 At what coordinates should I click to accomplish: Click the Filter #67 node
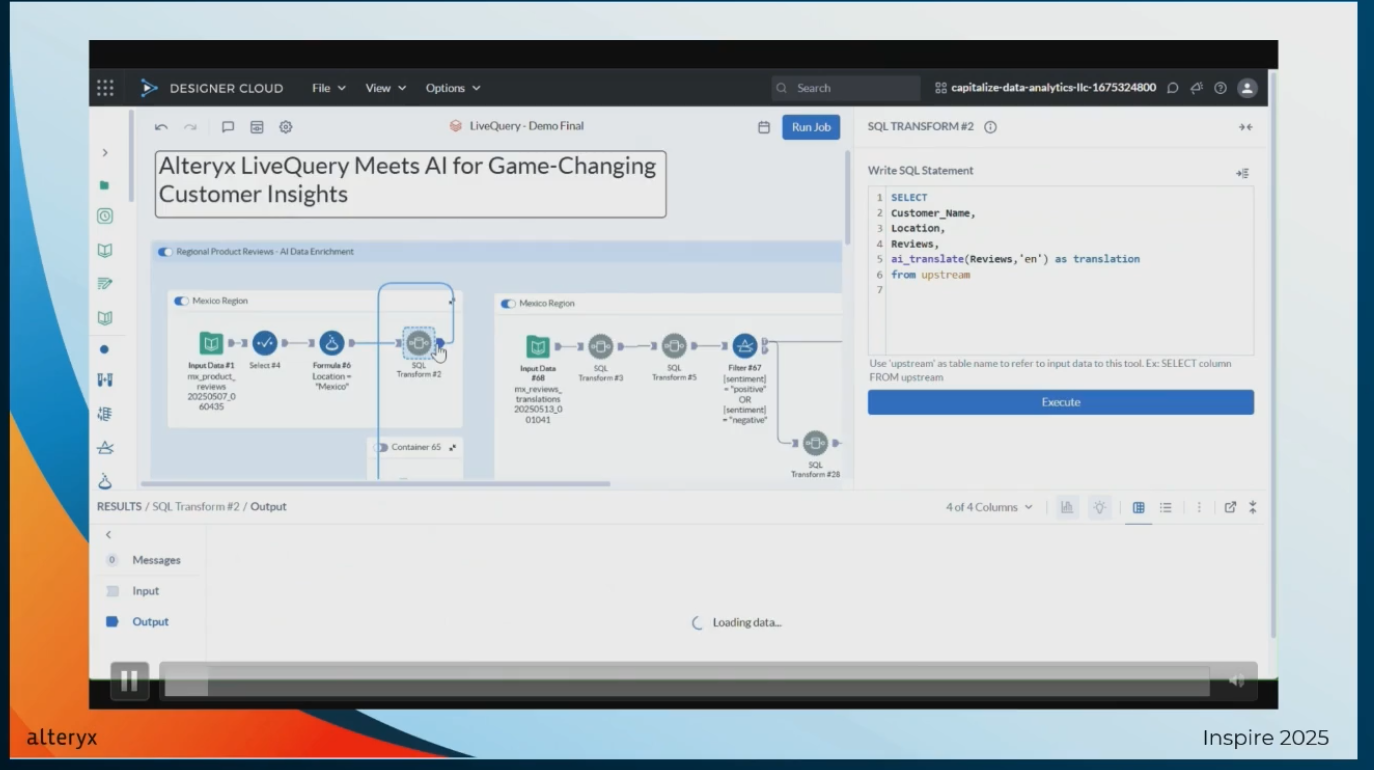coord(744,346)
